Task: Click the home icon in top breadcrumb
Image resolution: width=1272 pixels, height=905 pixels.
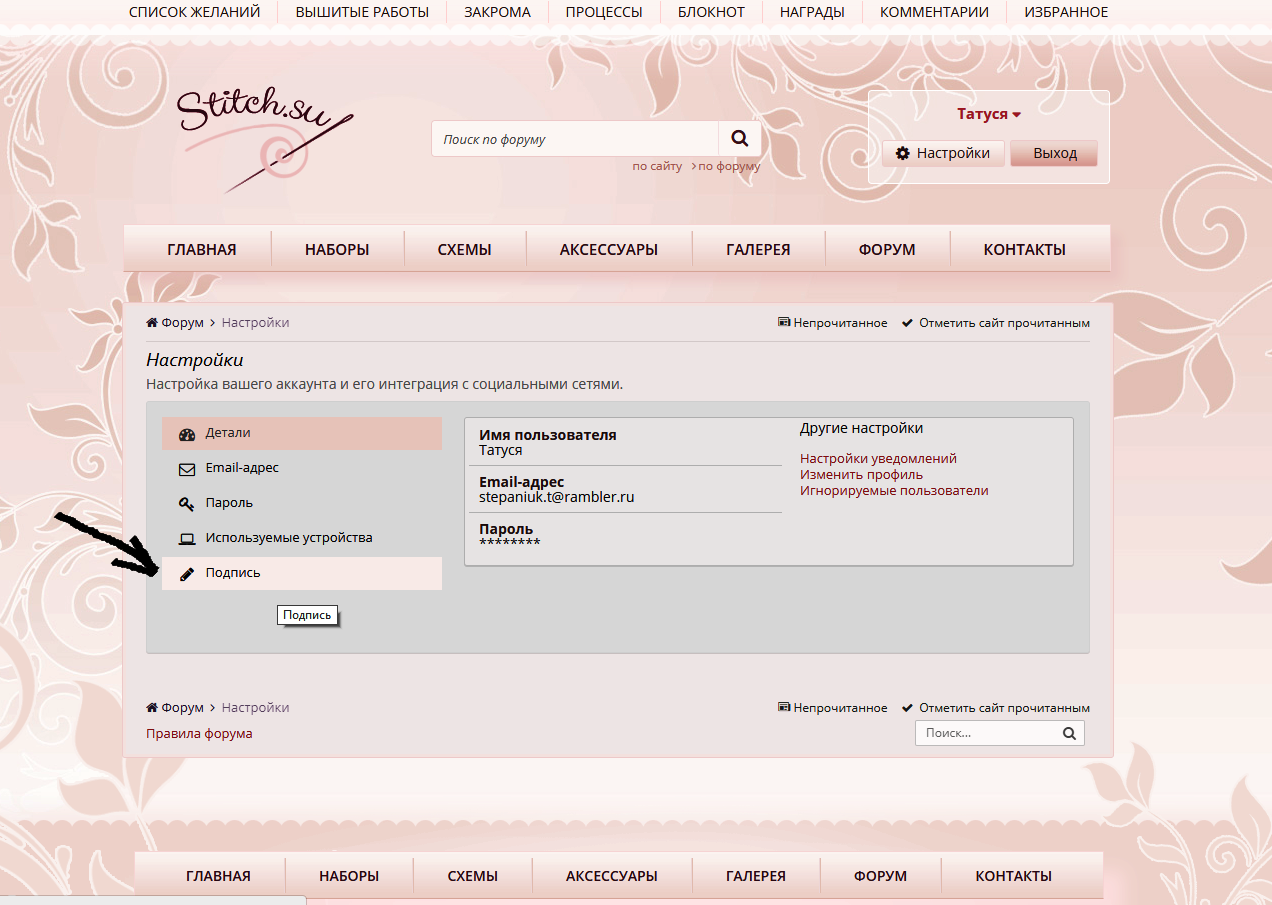Action: [152, 323]
